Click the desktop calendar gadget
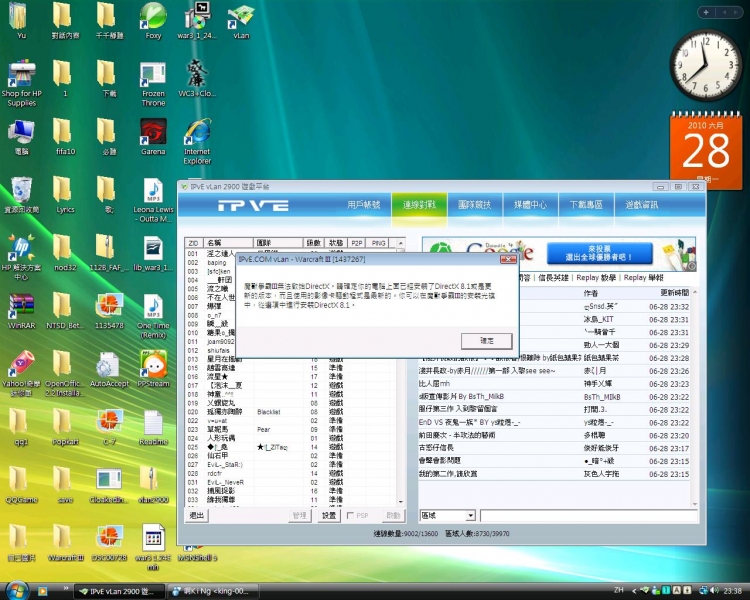The height and width of the screenshot is (600, 750). pyautogui.click(x=706, y=150)
